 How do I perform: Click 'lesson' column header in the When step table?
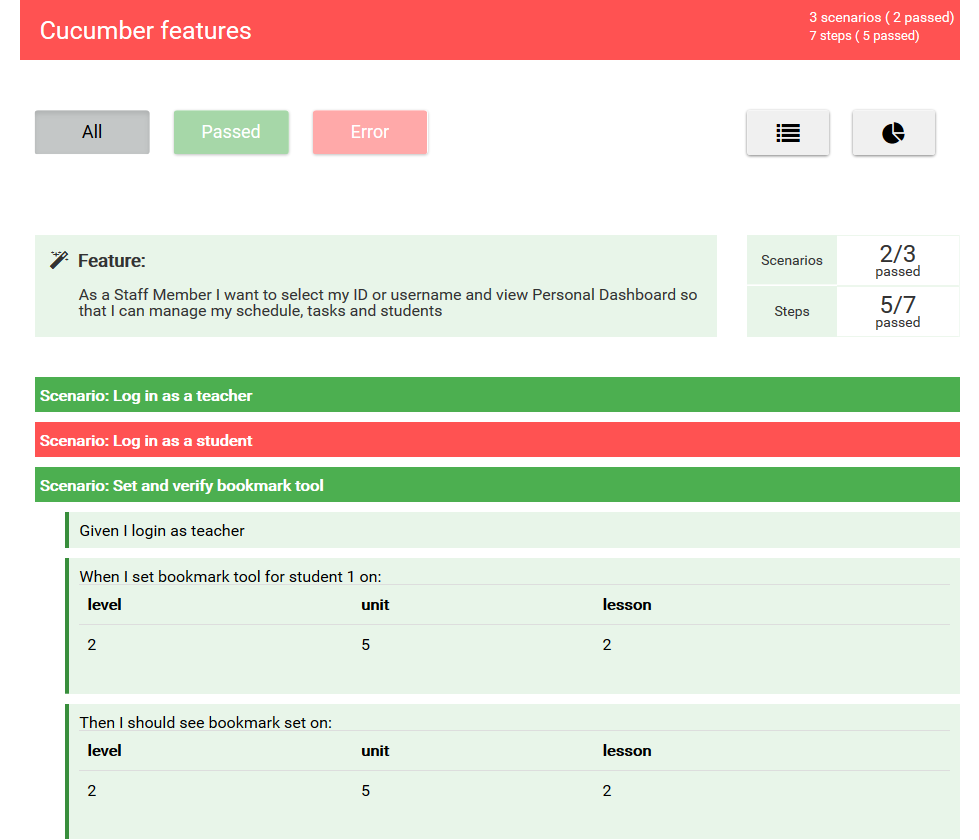[627, 604]
